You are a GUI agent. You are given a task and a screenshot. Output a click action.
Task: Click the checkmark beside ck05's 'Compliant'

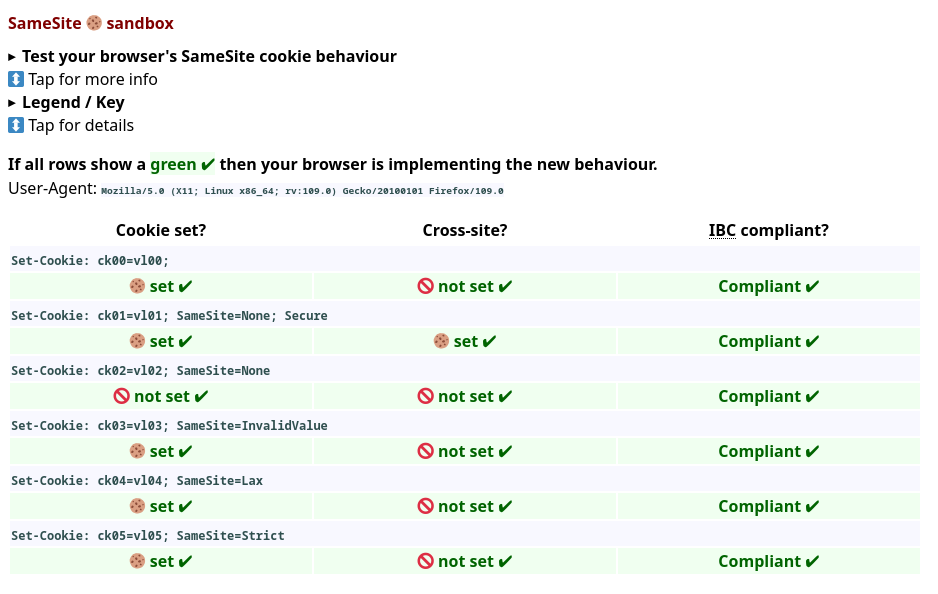[811, 560]
